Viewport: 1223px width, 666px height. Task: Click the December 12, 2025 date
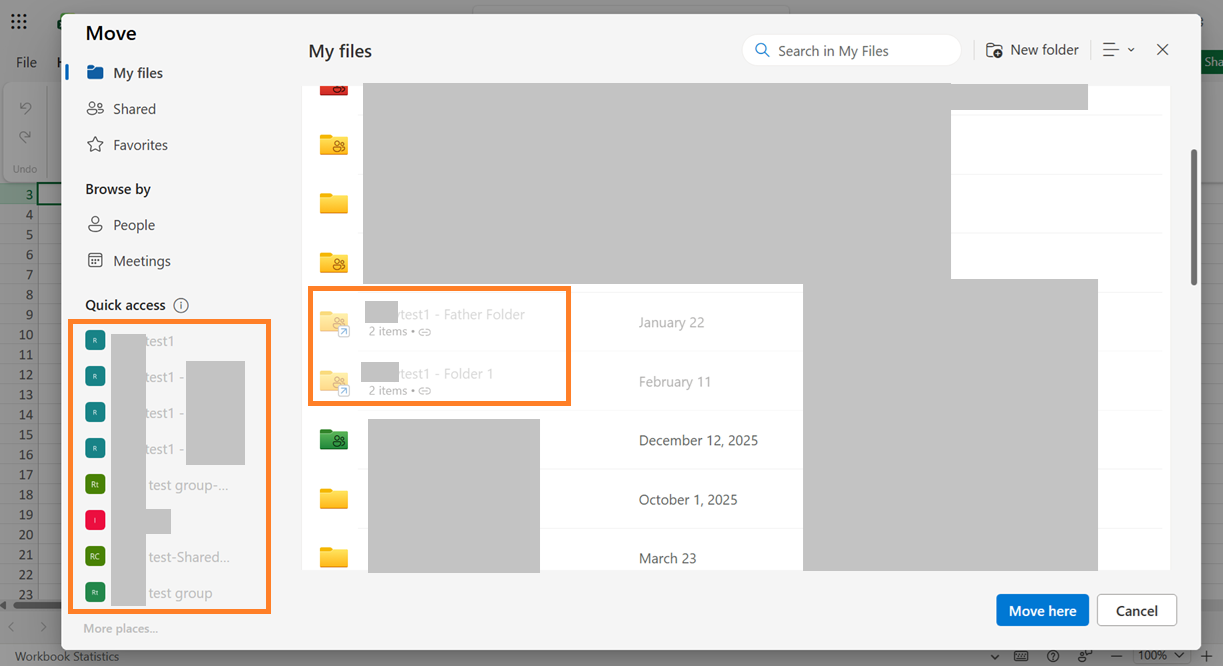pos(698,440)
